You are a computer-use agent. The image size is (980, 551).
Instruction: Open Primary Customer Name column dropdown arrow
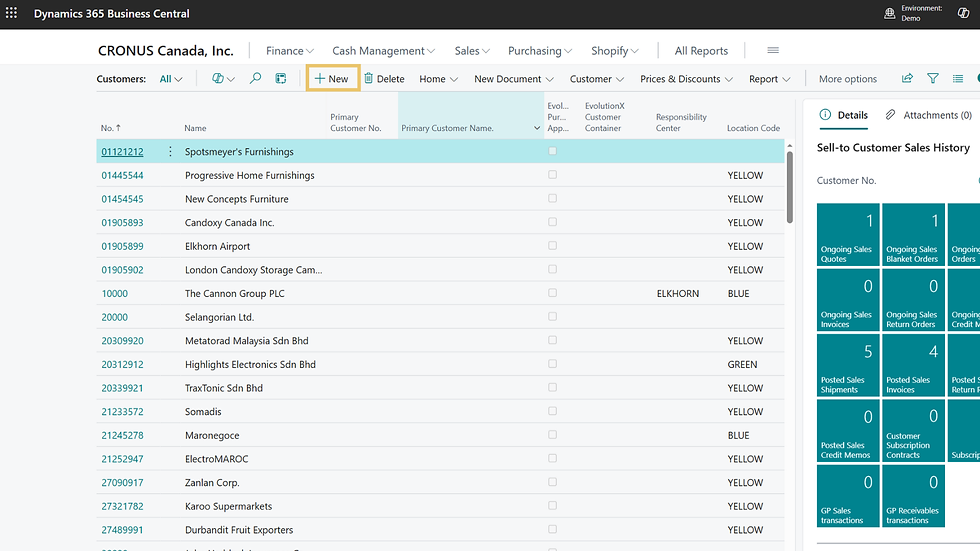[536, 128]
